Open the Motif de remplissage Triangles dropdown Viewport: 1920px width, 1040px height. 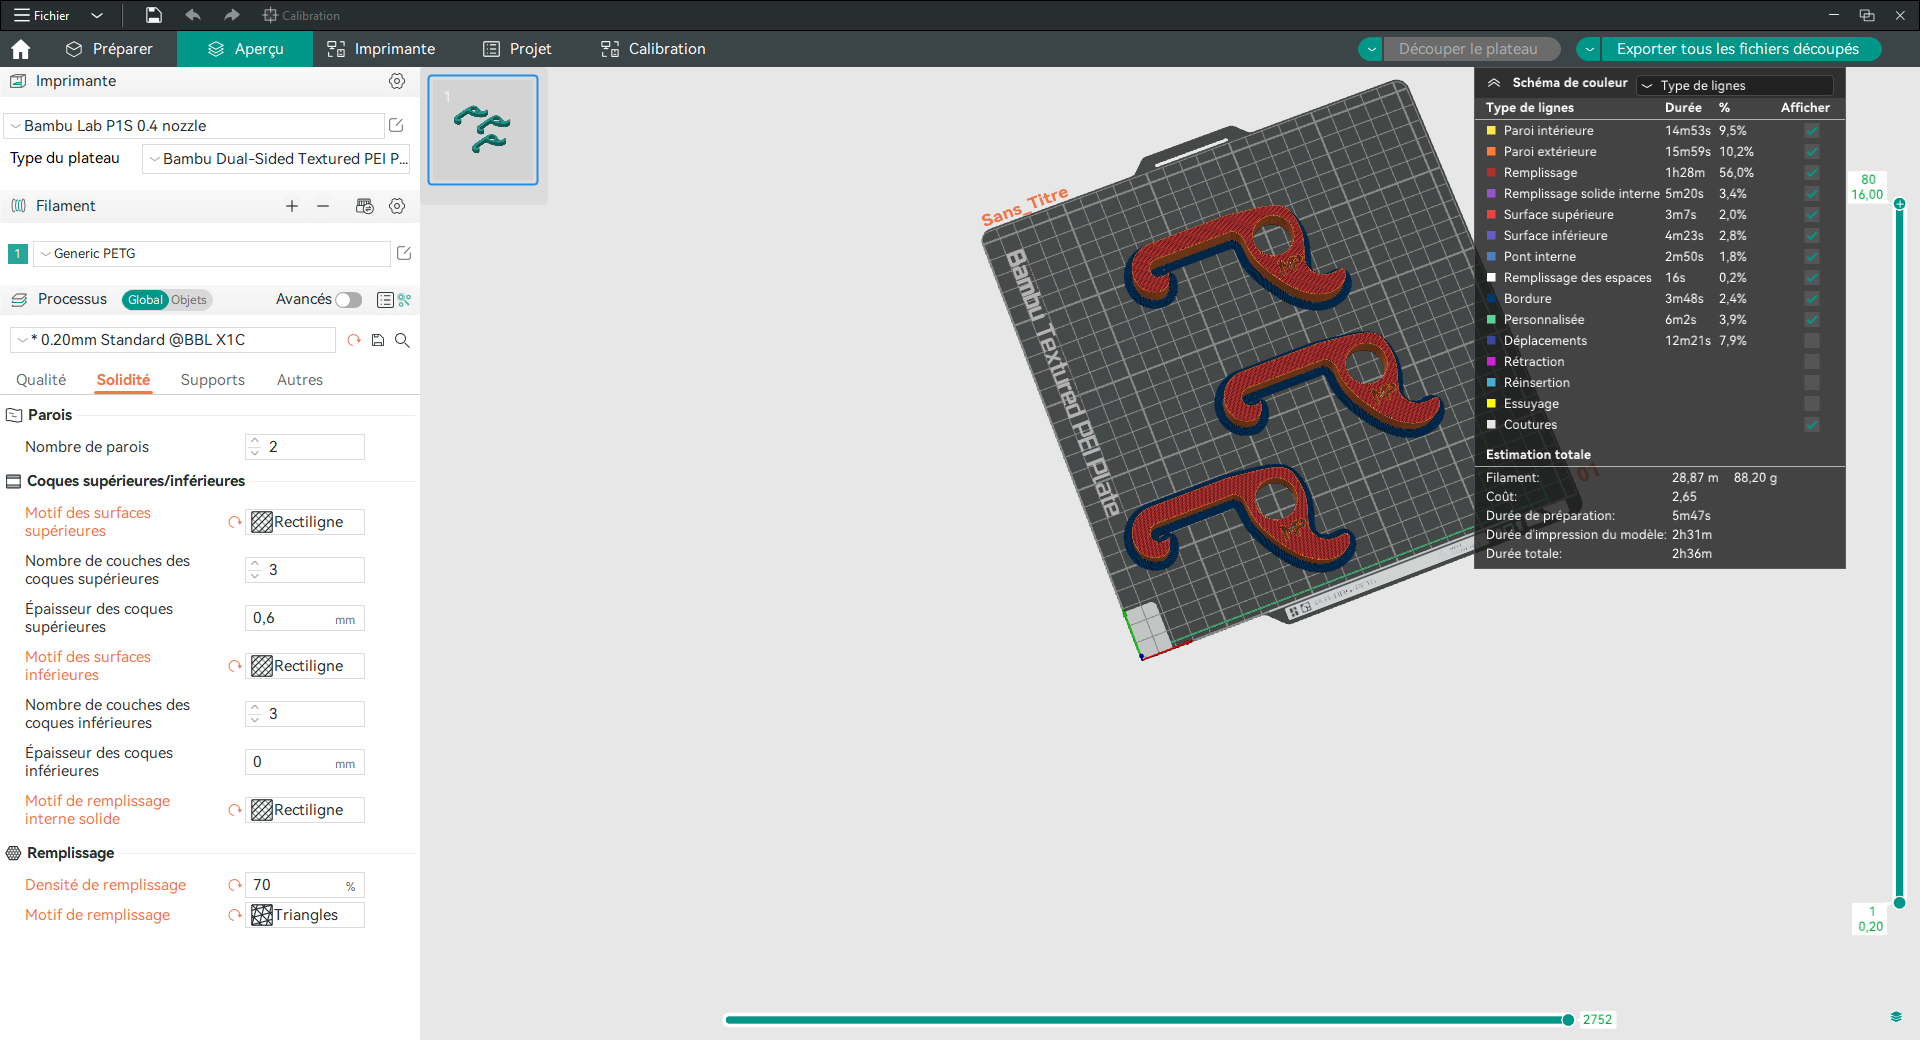[305, 915]
